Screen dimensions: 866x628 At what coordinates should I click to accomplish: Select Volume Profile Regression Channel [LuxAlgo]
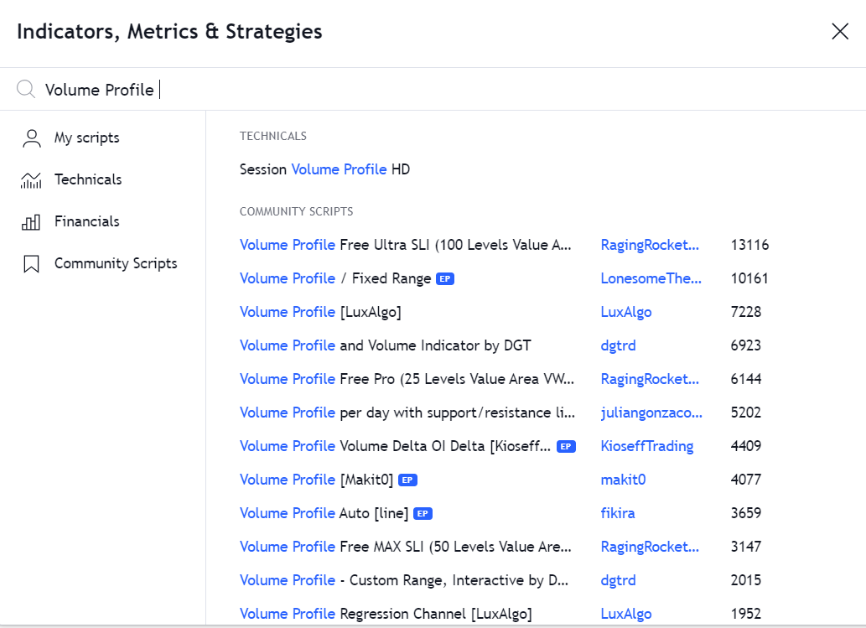point(386,614)
